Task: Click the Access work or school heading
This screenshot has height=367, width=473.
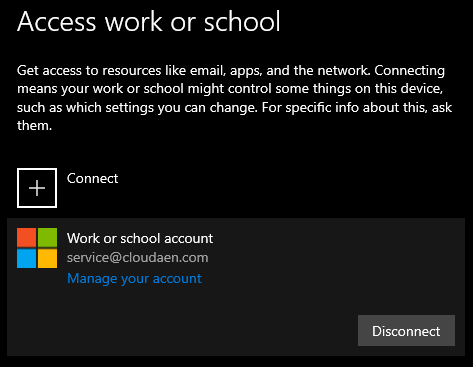Action: tap(149, 22)
